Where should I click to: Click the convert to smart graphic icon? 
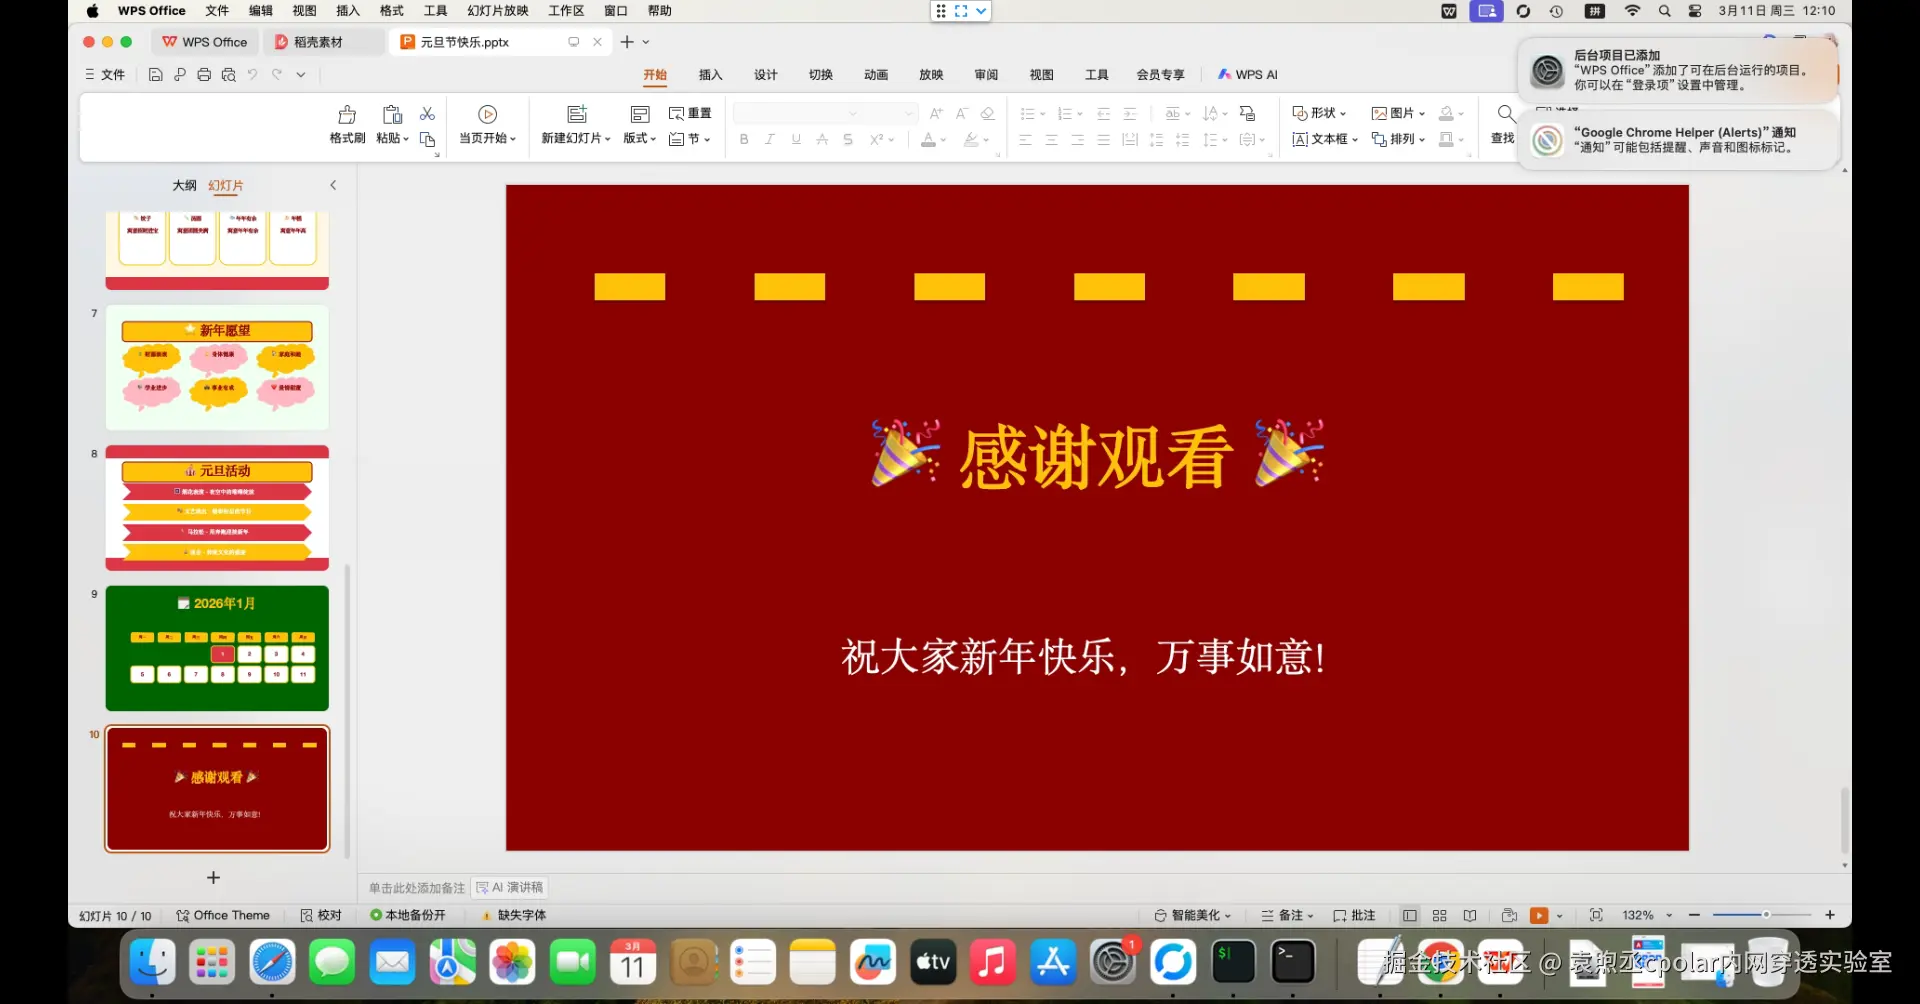click(x=1247, y=114)
